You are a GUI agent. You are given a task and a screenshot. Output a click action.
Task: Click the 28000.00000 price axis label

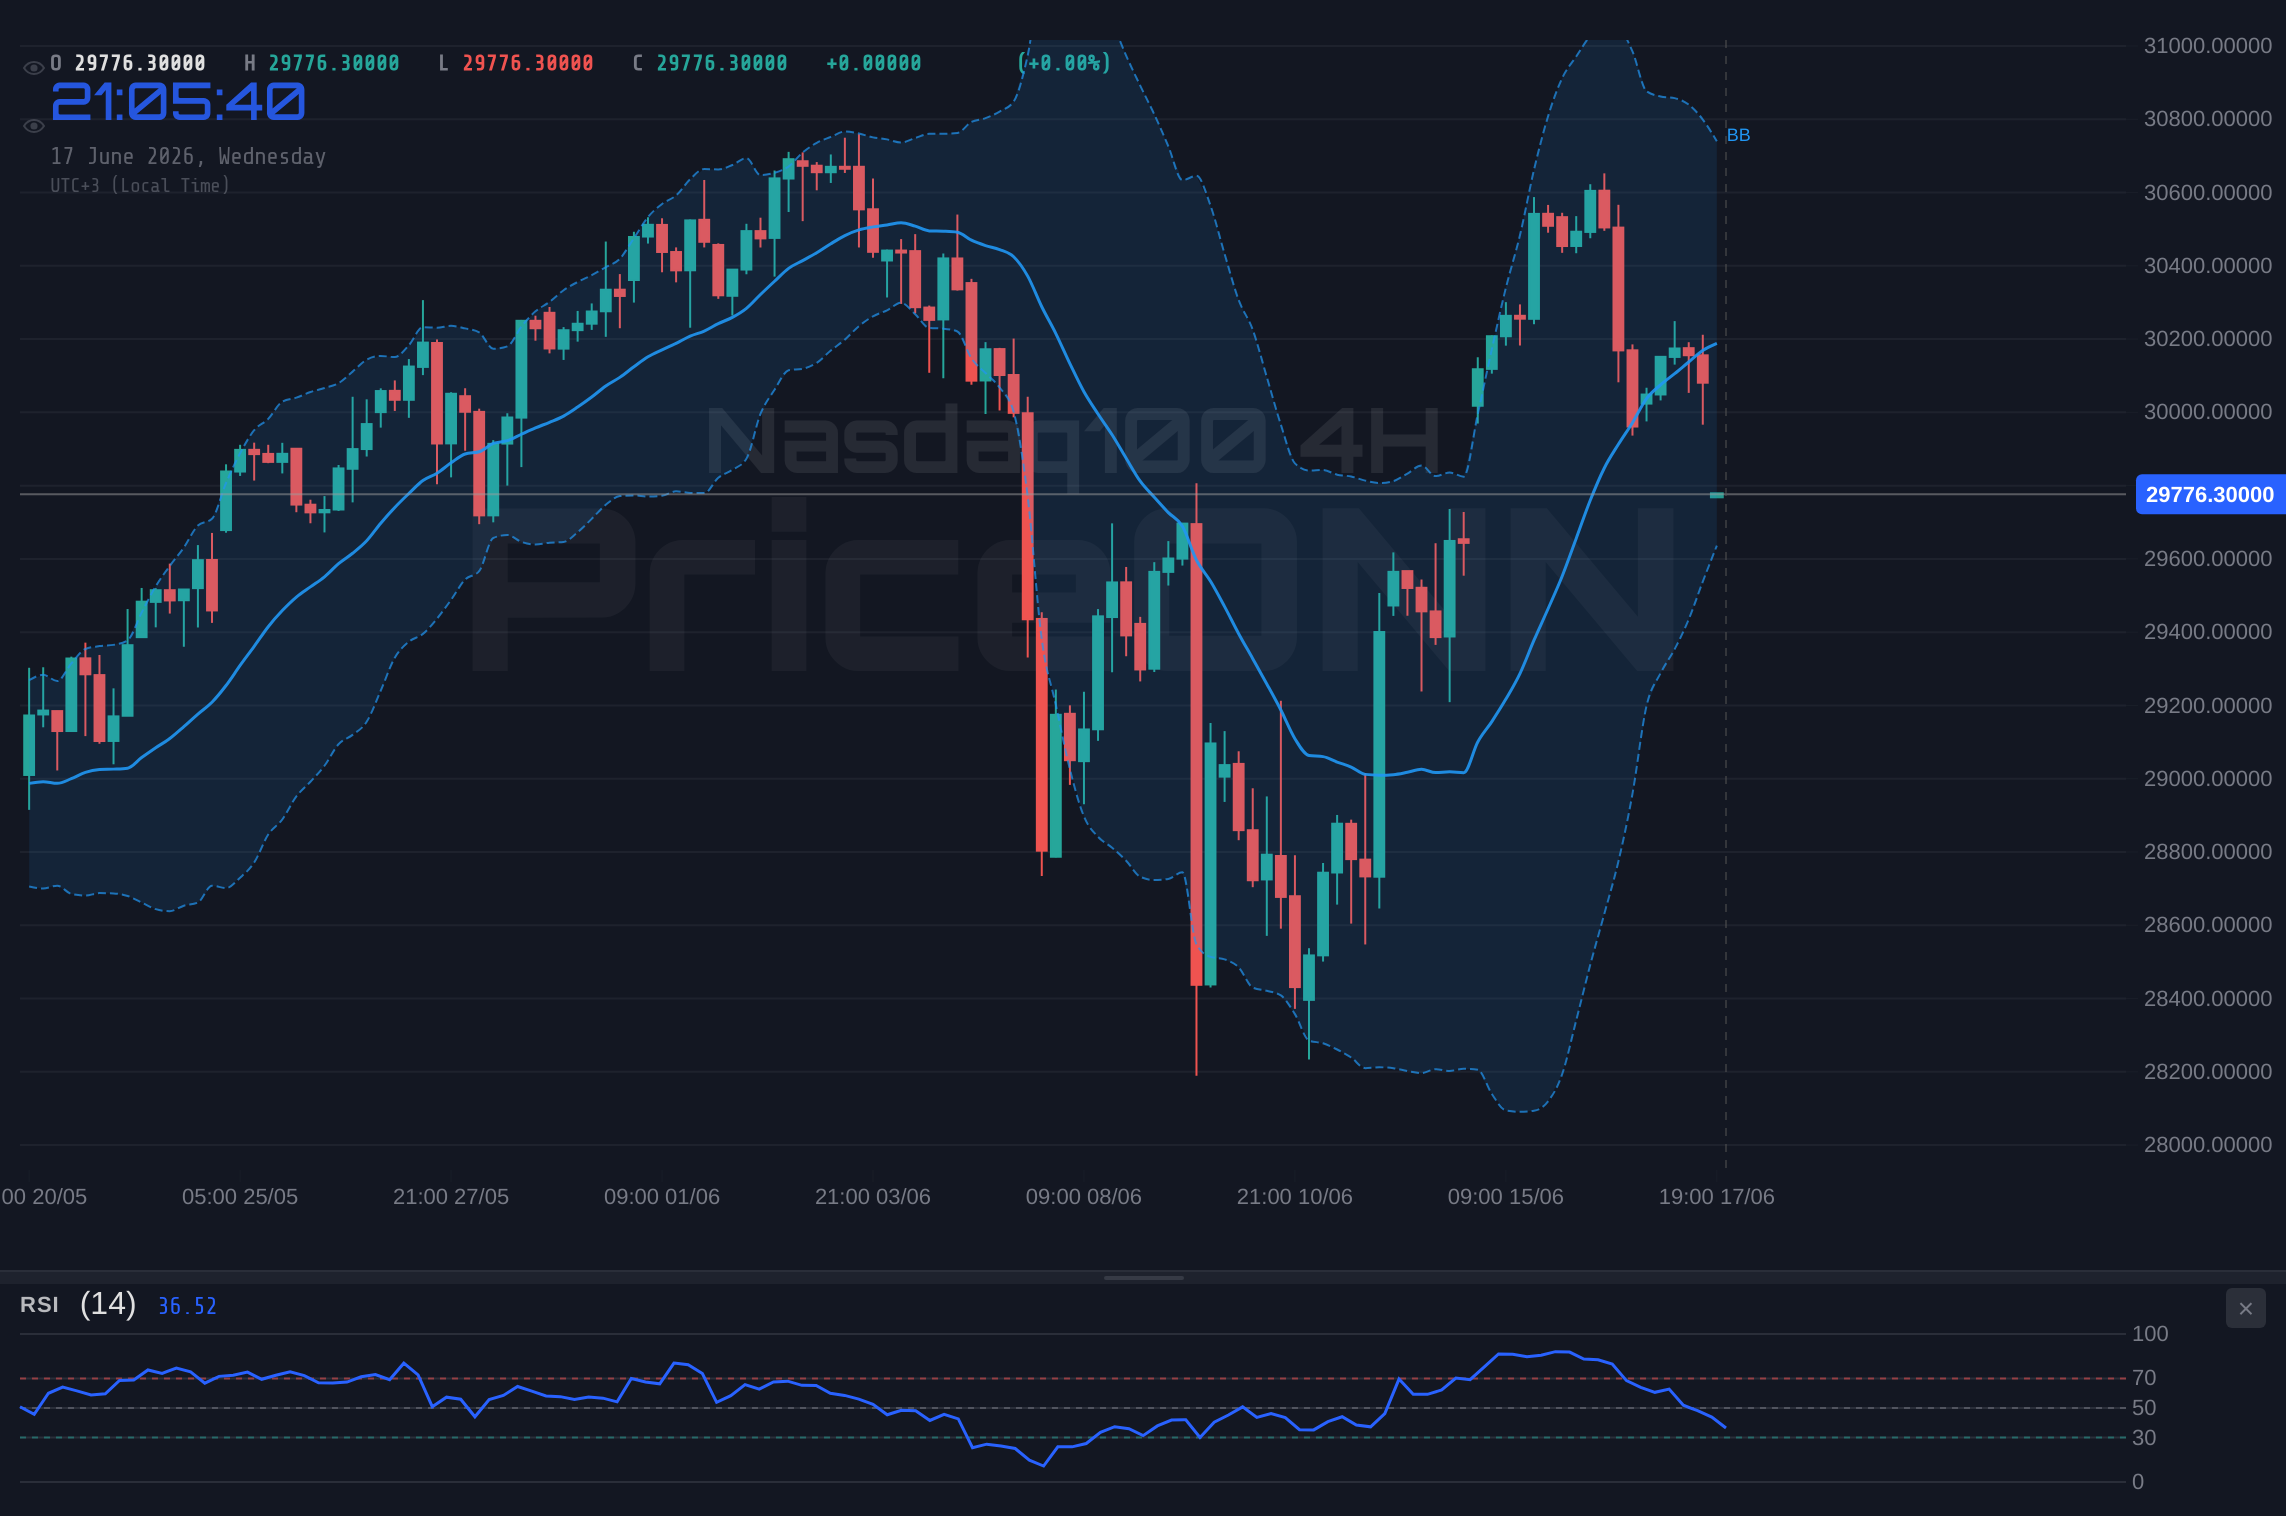pos(2207,1145)
